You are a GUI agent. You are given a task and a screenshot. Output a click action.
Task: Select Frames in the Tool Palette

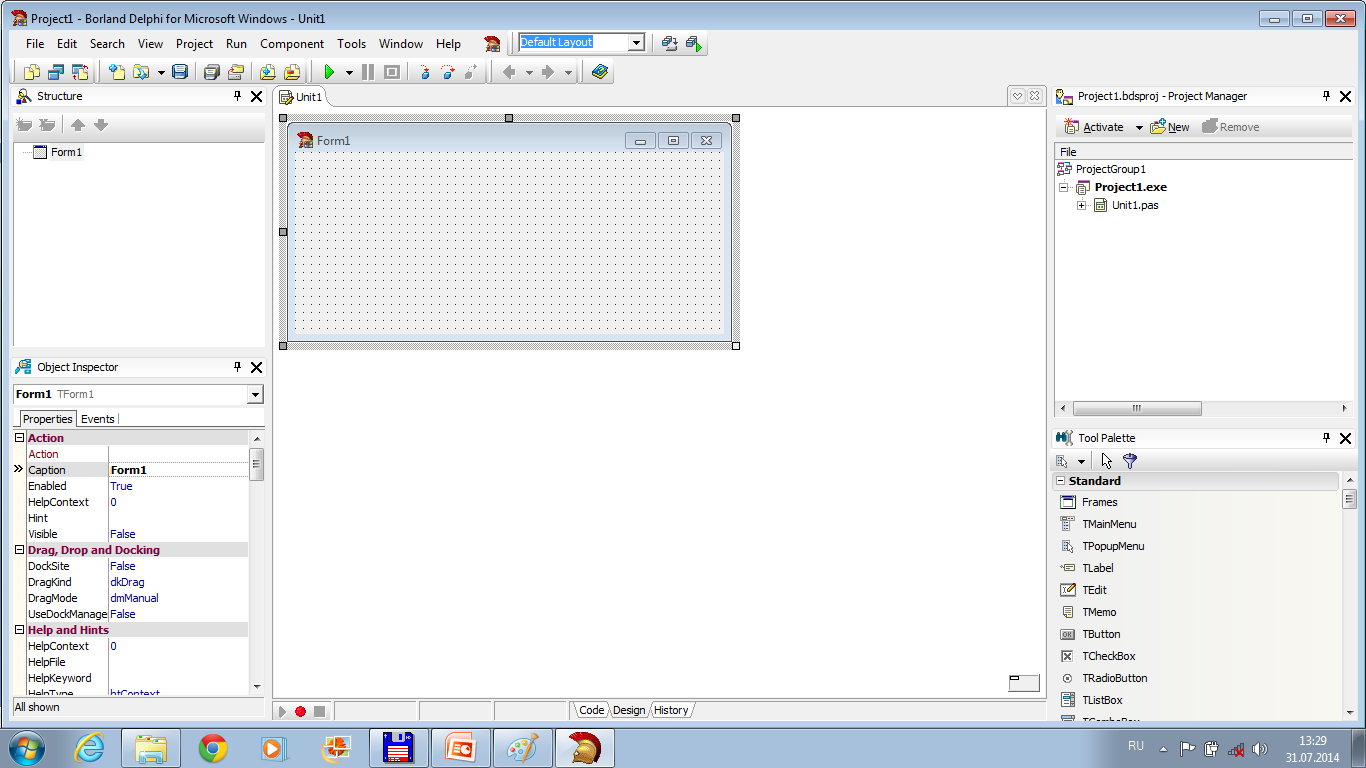[x=1089, y=502]
